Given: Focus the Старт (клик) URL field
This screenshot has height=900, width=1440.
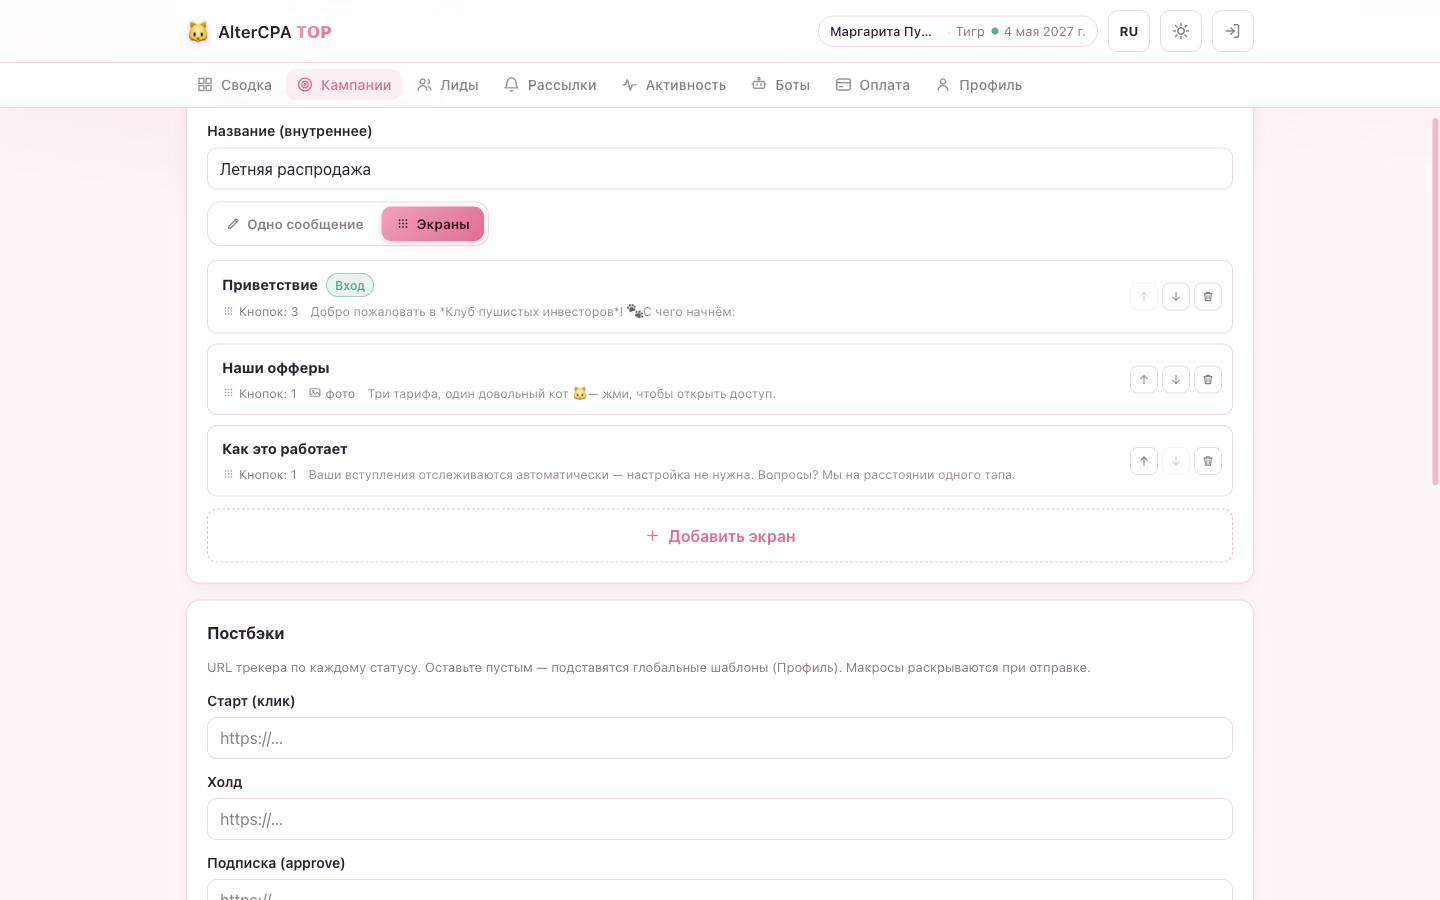Looking at the screenshot, I should (720, 738).
